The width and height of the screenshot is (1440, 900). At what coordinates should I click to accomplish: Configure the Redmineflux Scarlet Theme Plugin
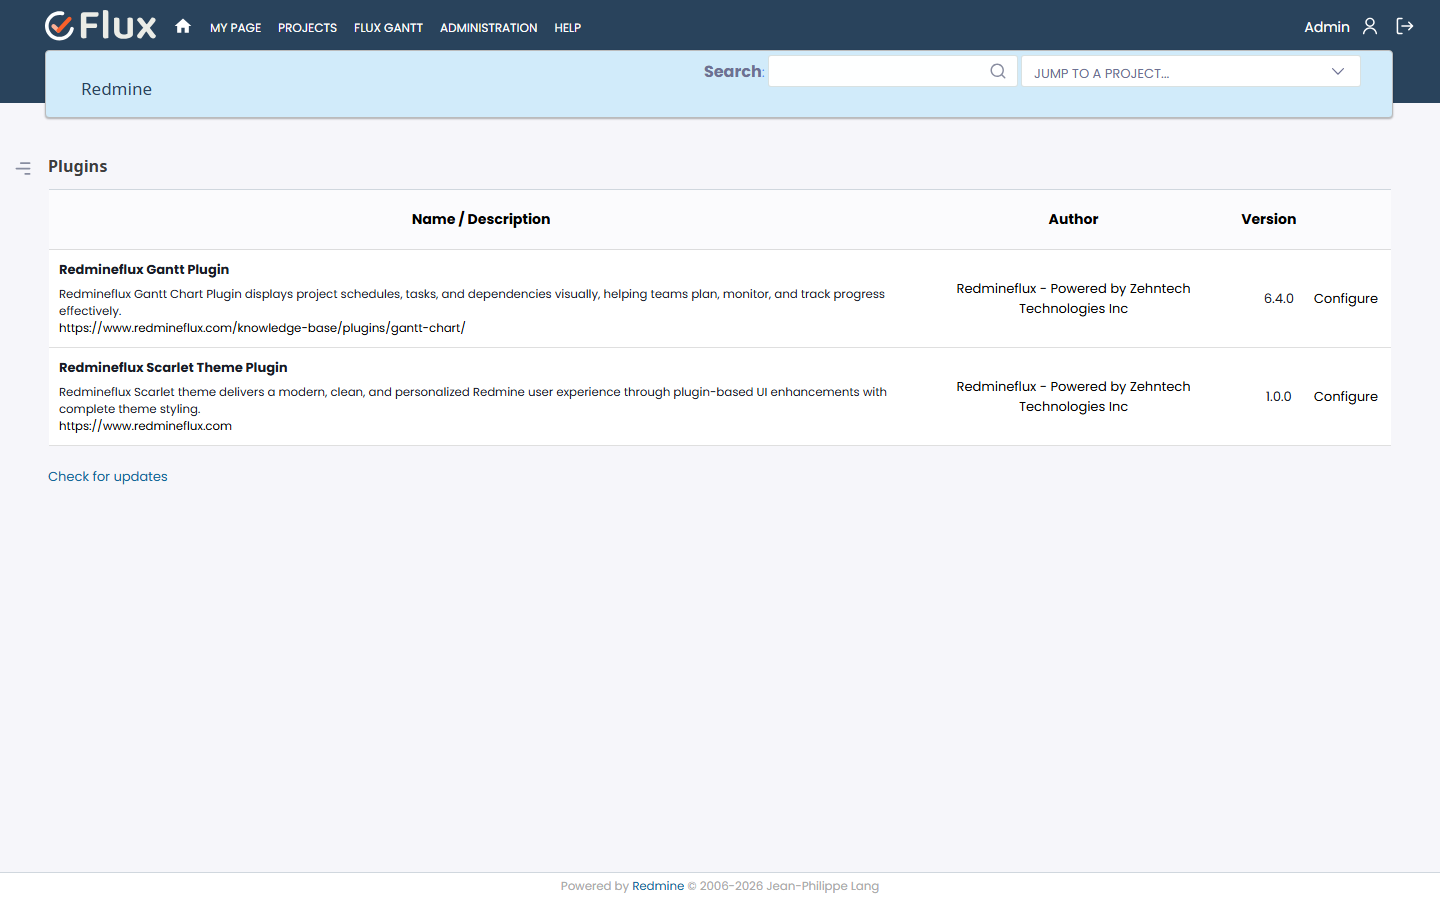click(1345, 396)
